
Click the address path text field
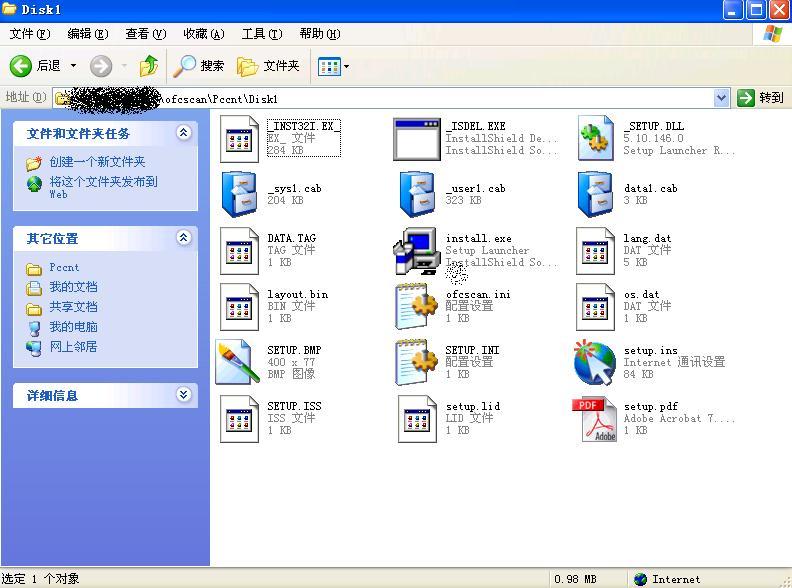pyautogui.click(x=384, y=98)
